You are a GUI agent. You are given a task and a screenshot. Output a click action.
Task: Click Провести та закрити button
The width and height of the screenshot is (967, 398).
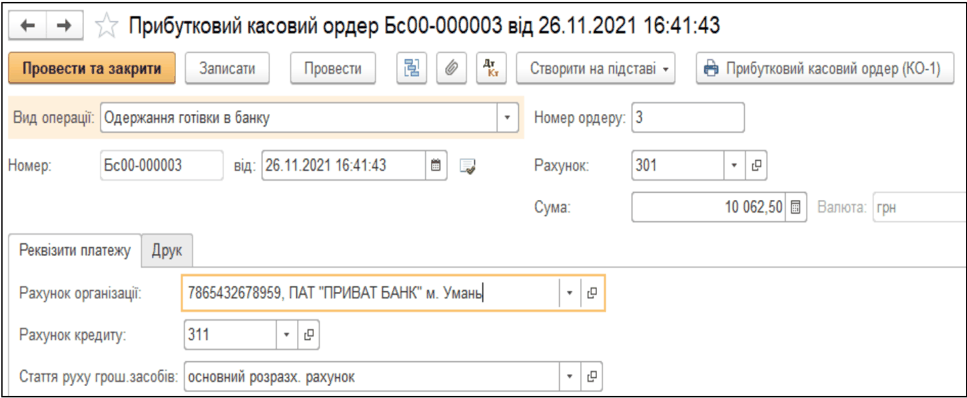[93, 68]
